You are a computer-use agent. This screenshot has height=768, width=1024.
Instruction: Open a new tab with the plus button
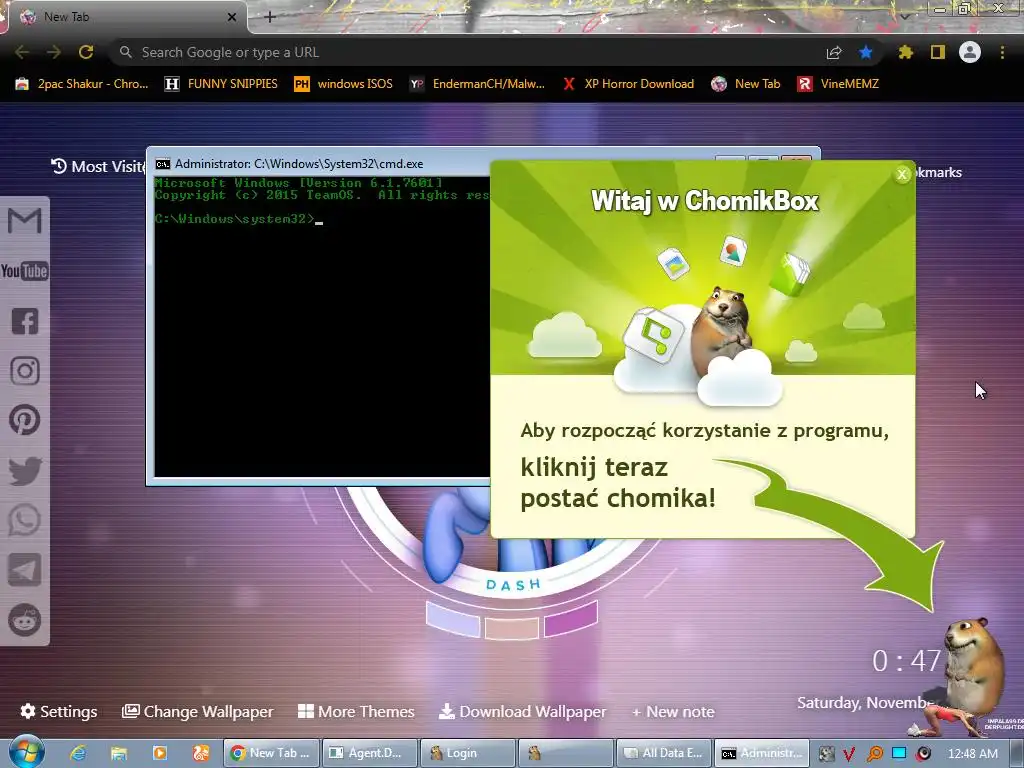270,17
